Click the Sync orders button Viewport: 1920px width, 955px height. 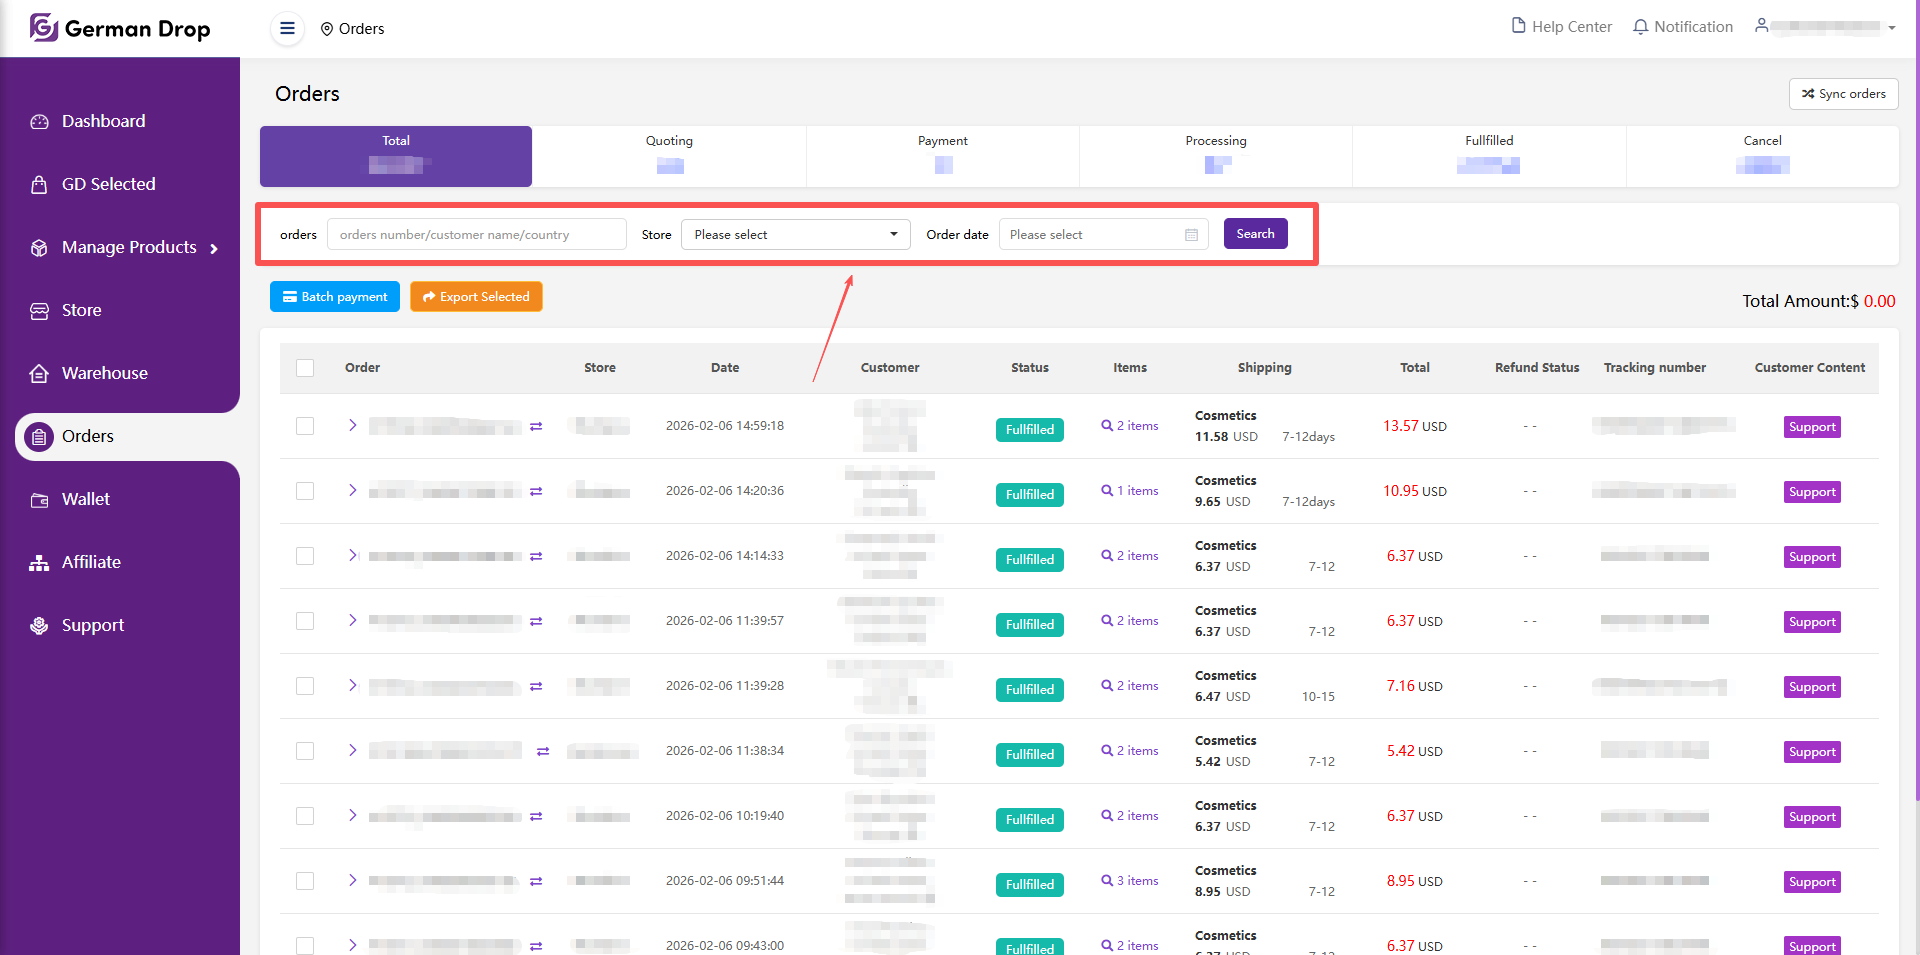tap(1843, 94)
